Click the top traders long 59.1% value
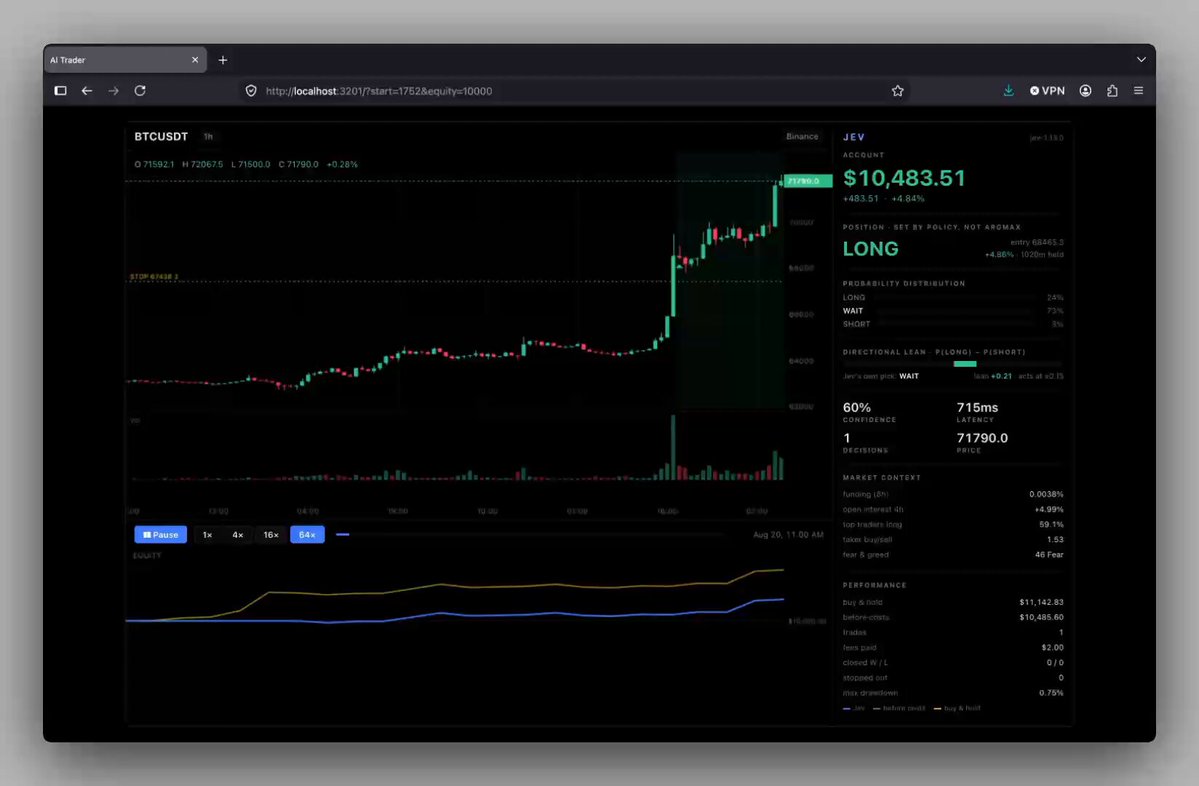This screenshot has height=786, width=1199. tap(1051, 525)
